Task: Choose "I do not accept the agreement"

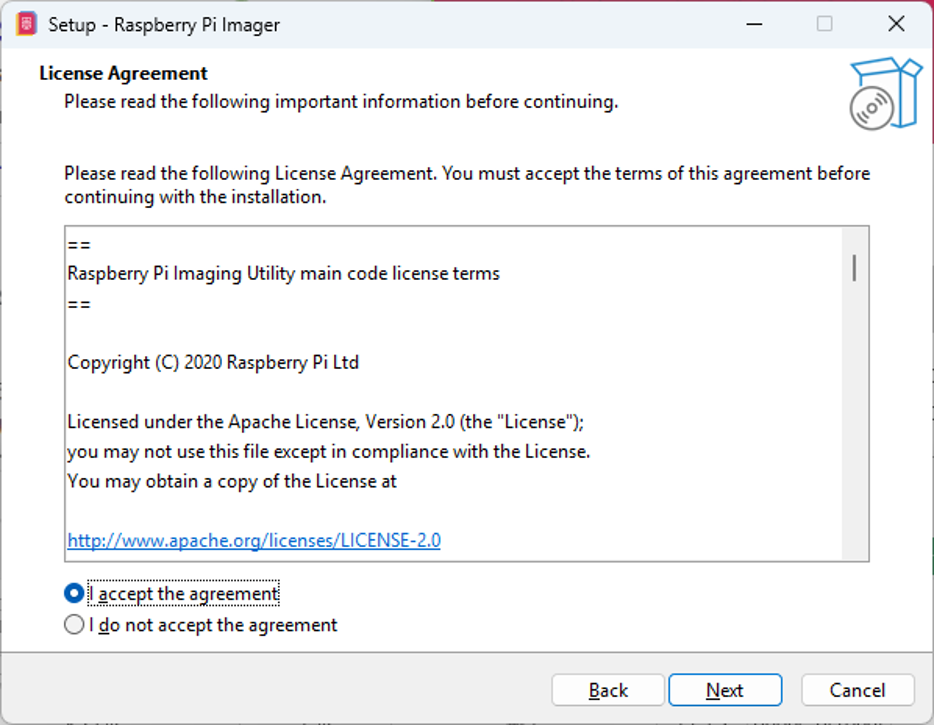Action: pyautogui.click(x=74, y=624)
